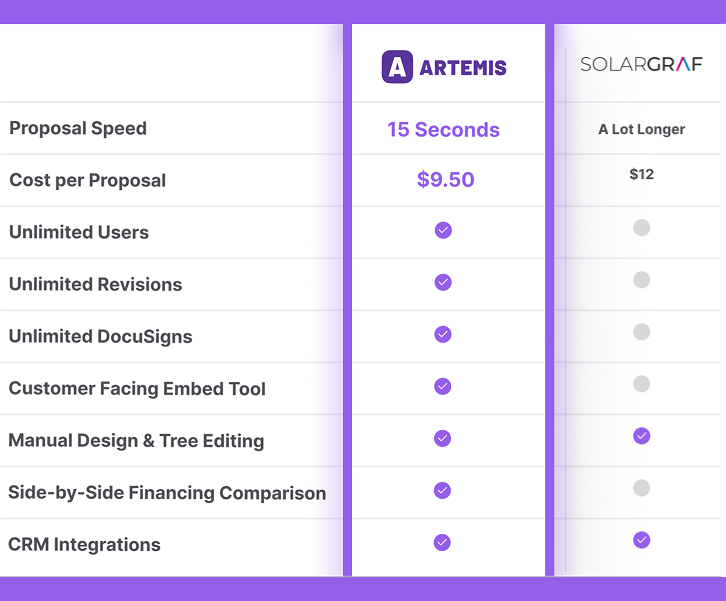
Task: Click the Proposal Speed row label
Action: click(x=78, y=128)
